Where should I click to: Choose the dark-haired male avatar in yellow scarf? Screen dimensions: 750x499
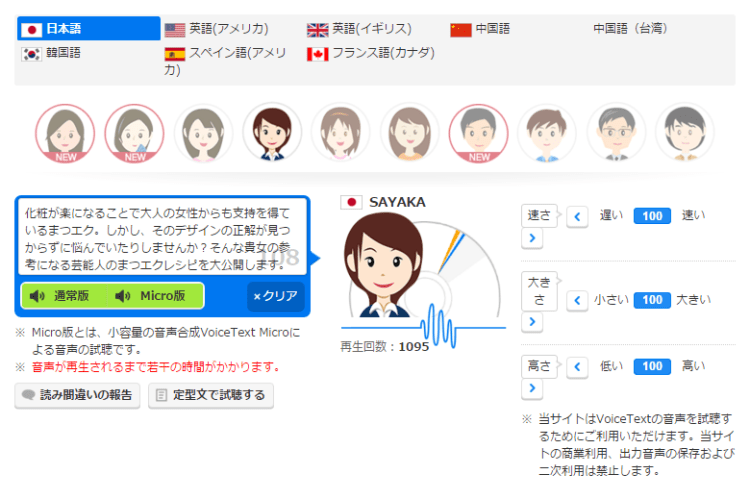click(x=685, y=133)
